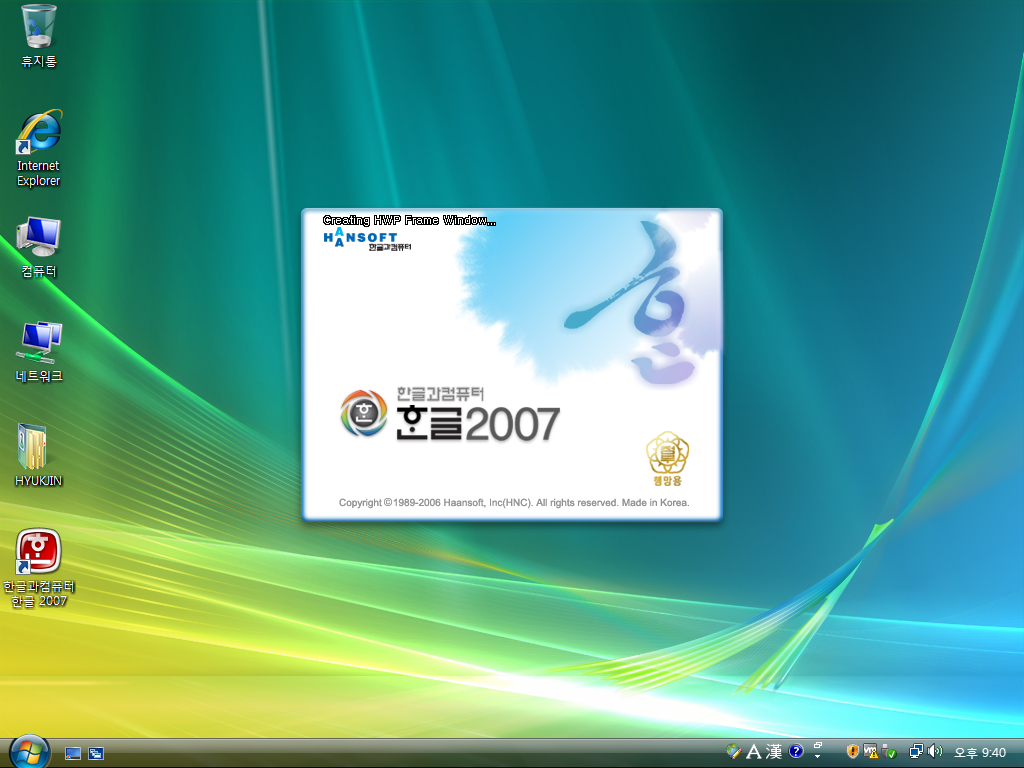The width and height of the screenshot is (1024, 768).
Task: Click the clock showing 오후 9:40
Action: tap(980, 753)
